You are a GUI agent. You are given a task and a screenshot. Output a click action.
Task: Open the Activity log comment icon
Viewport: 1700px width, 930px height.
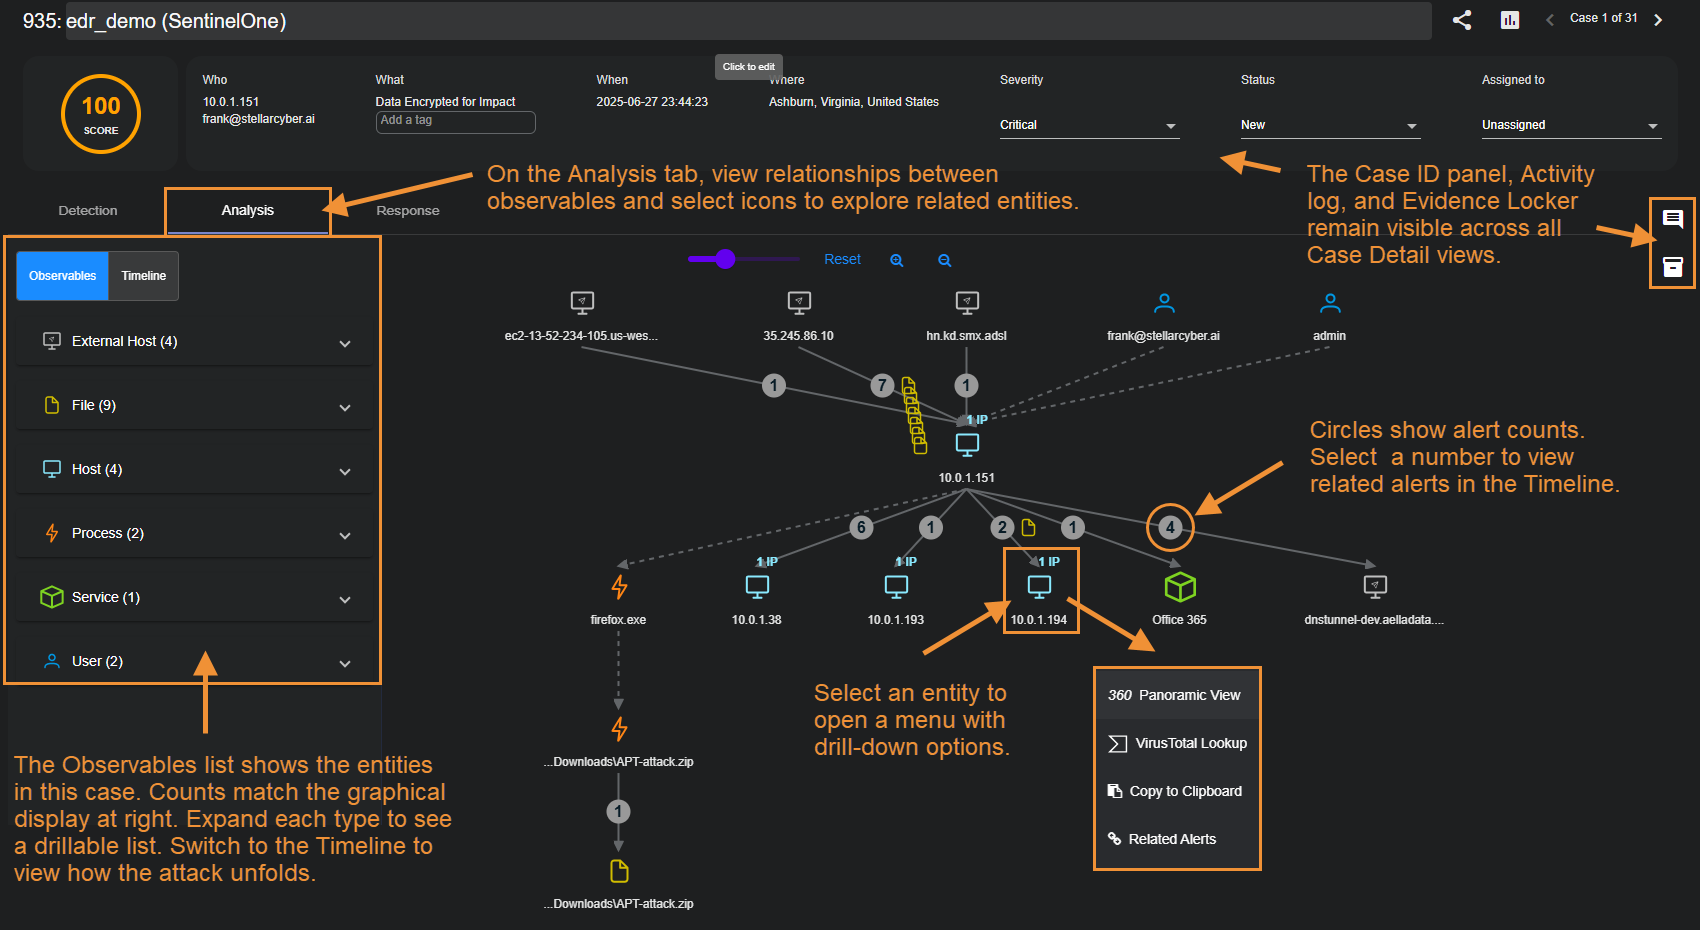[x=1672, y=219]
